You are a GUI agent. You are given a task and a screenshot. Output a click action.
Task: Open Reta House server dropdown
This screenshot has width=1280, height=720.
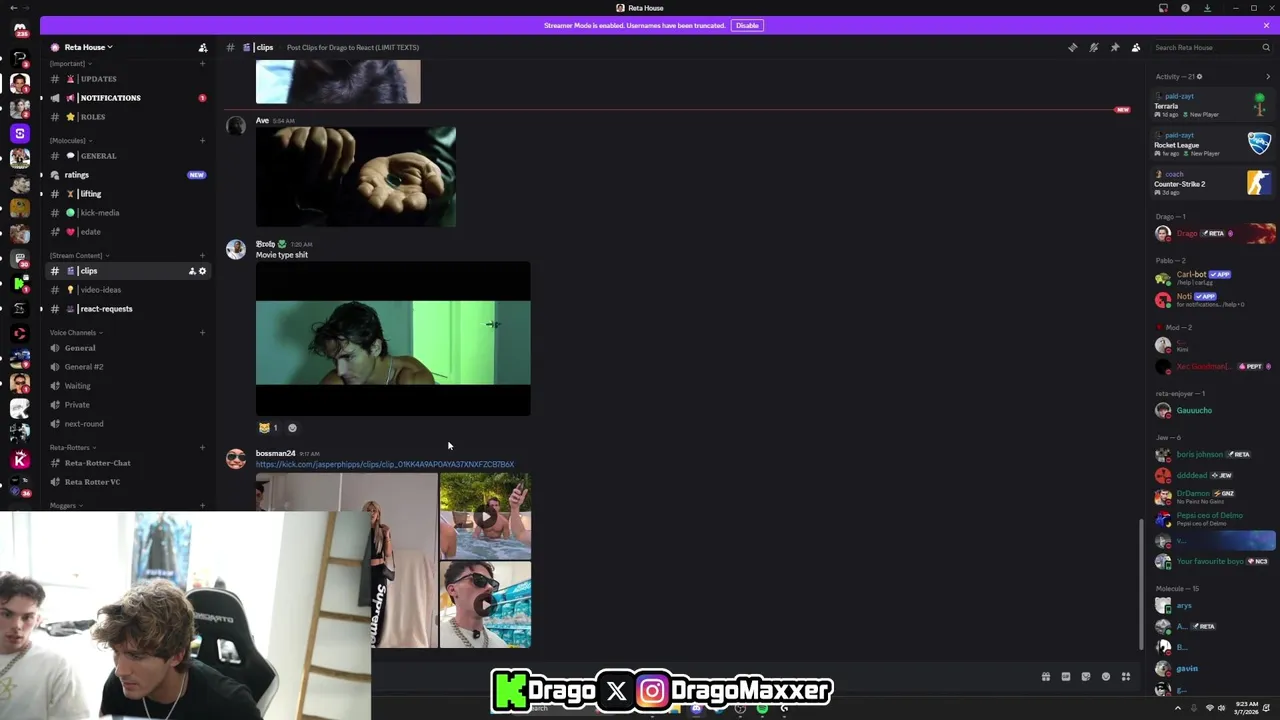(88, 47)
